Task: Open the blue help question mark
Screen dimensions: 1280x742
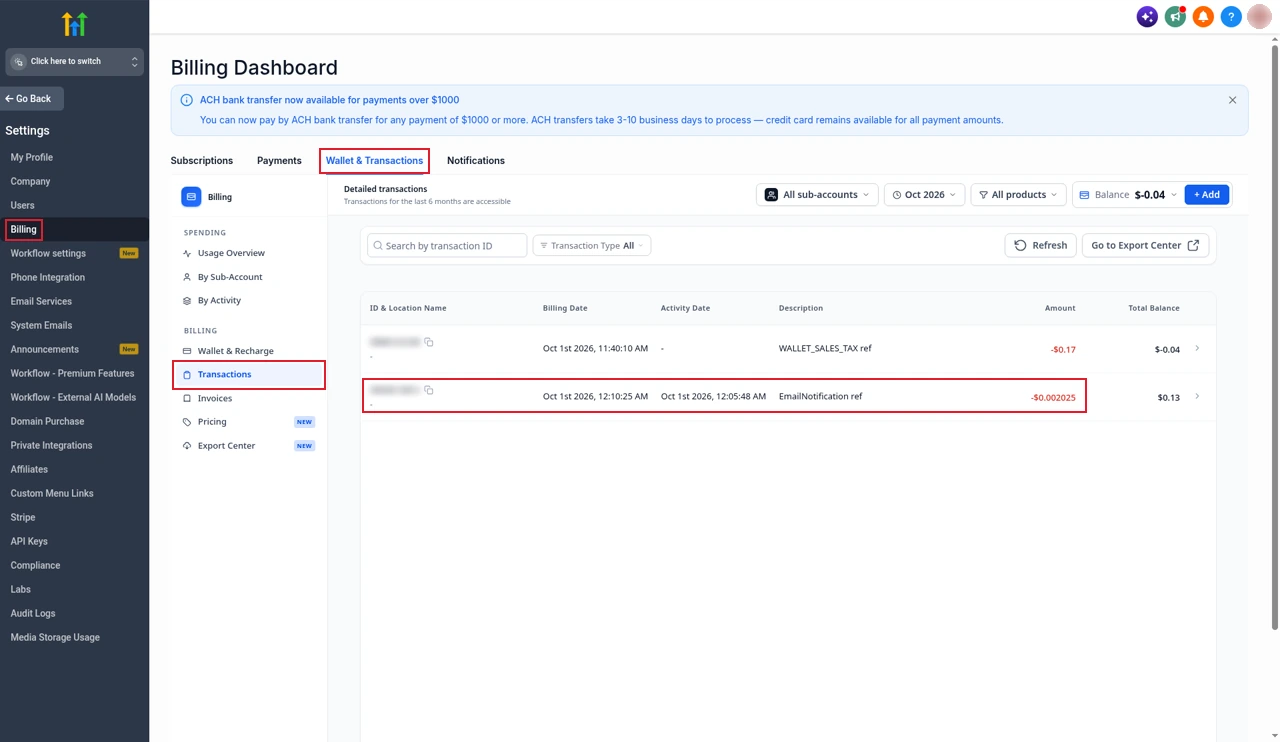Action: pyautogui.click(x=1231, y=17)
